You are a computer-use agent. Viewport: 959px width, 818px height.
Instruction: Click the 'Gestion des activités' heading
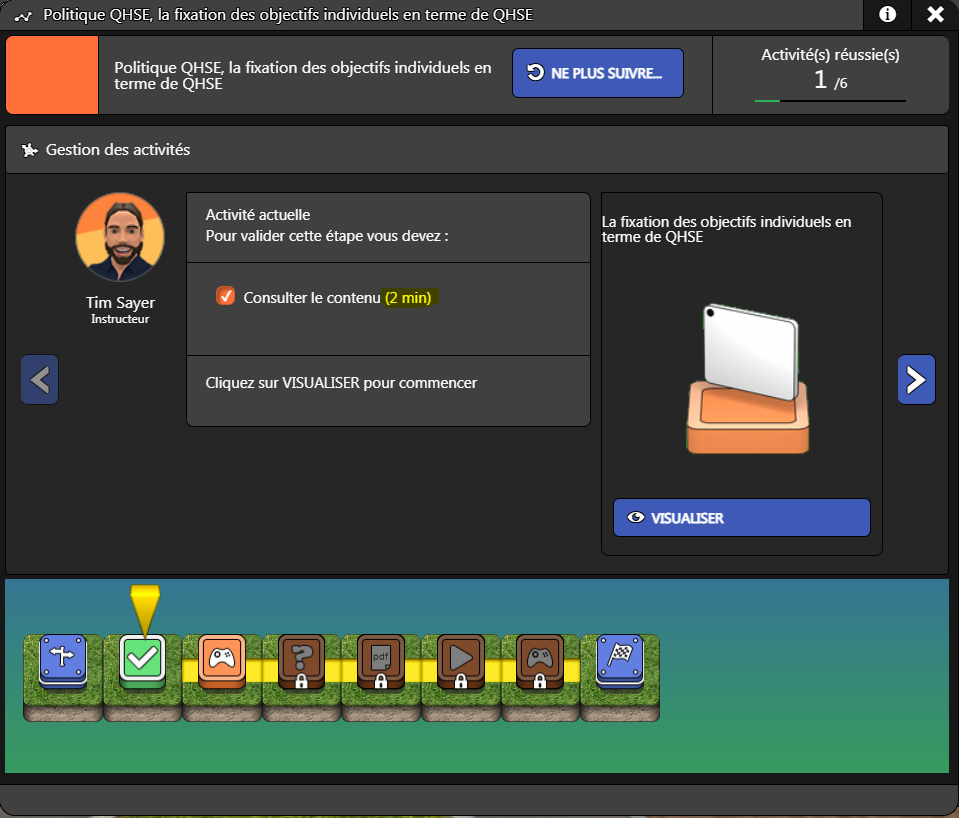click(118, 150)
